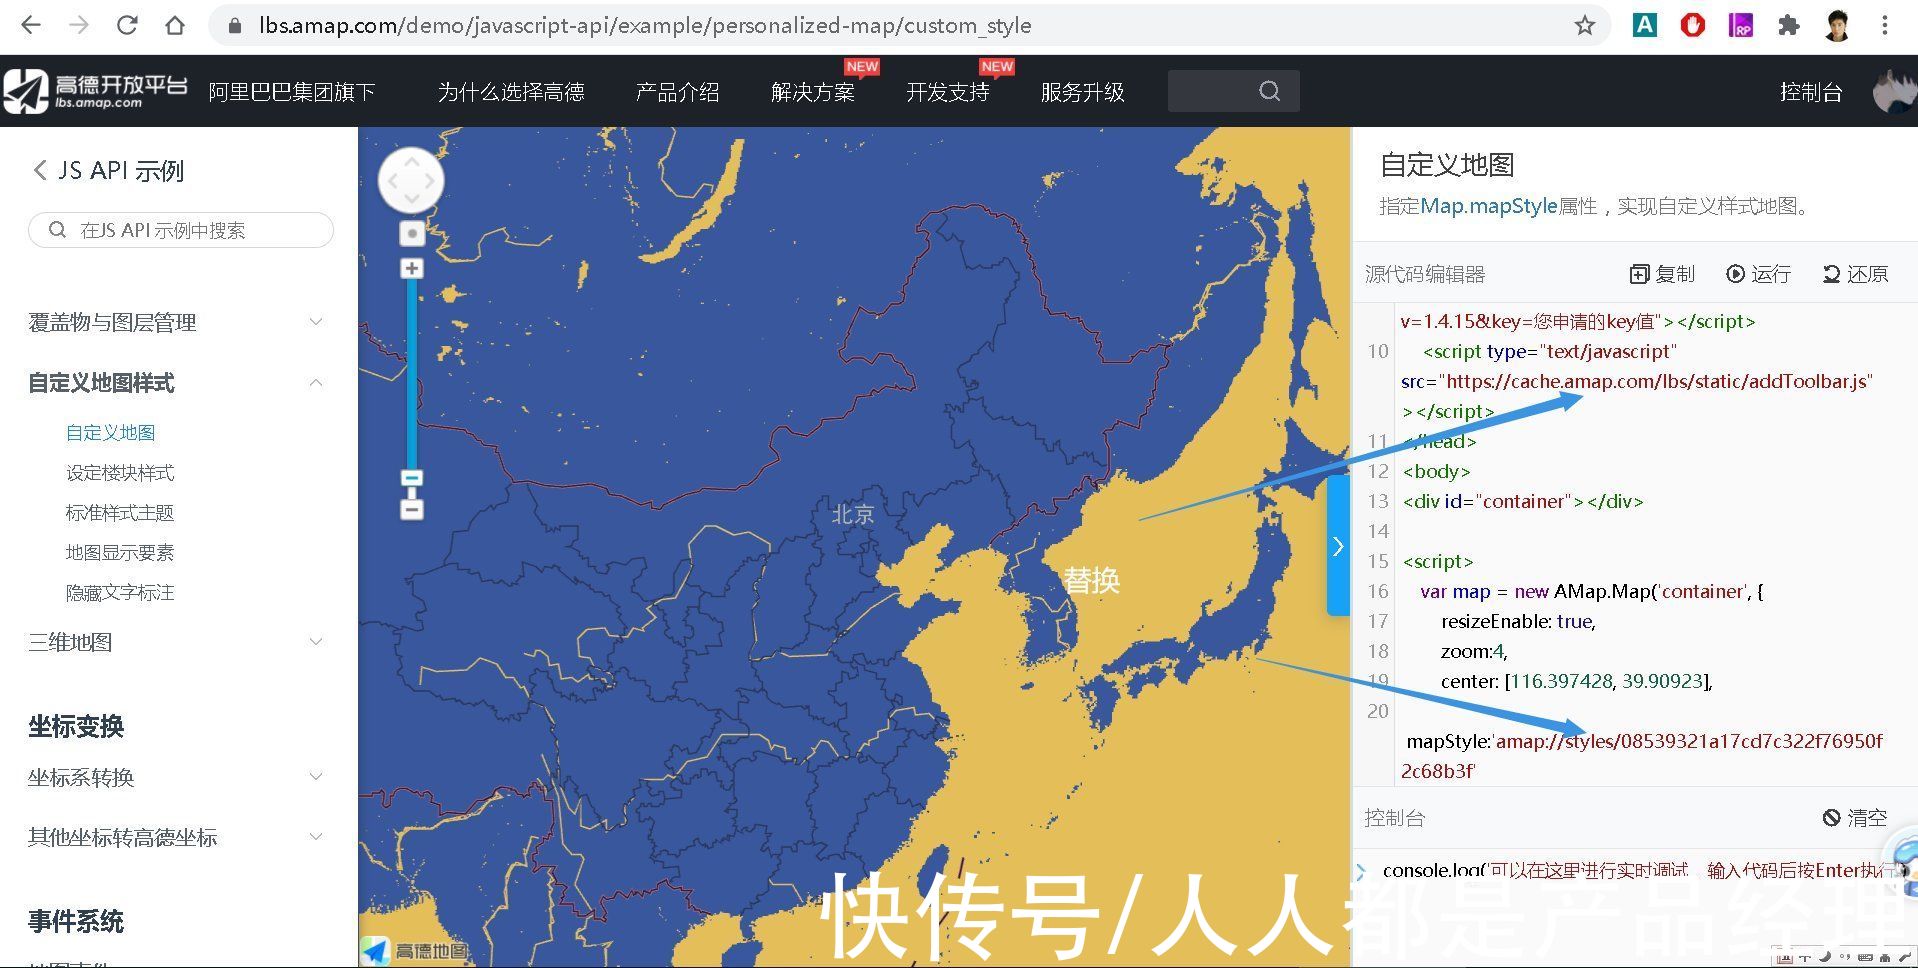Go back in browser history
Image resolution: width=1918 pixels, height=968 pixels.
tap(32, 26)
